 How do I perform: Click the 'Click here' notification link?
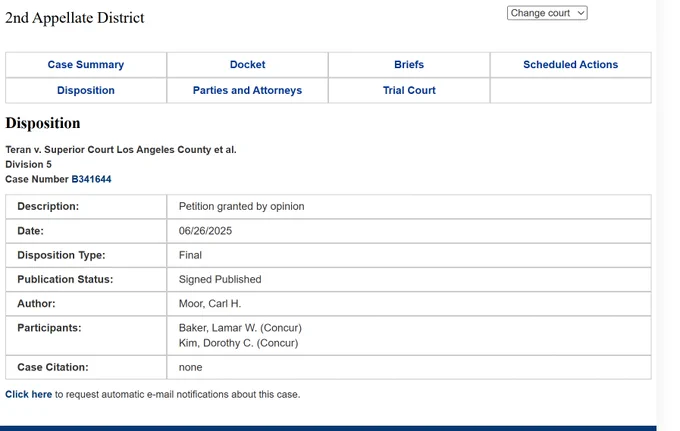coord(29,394)
